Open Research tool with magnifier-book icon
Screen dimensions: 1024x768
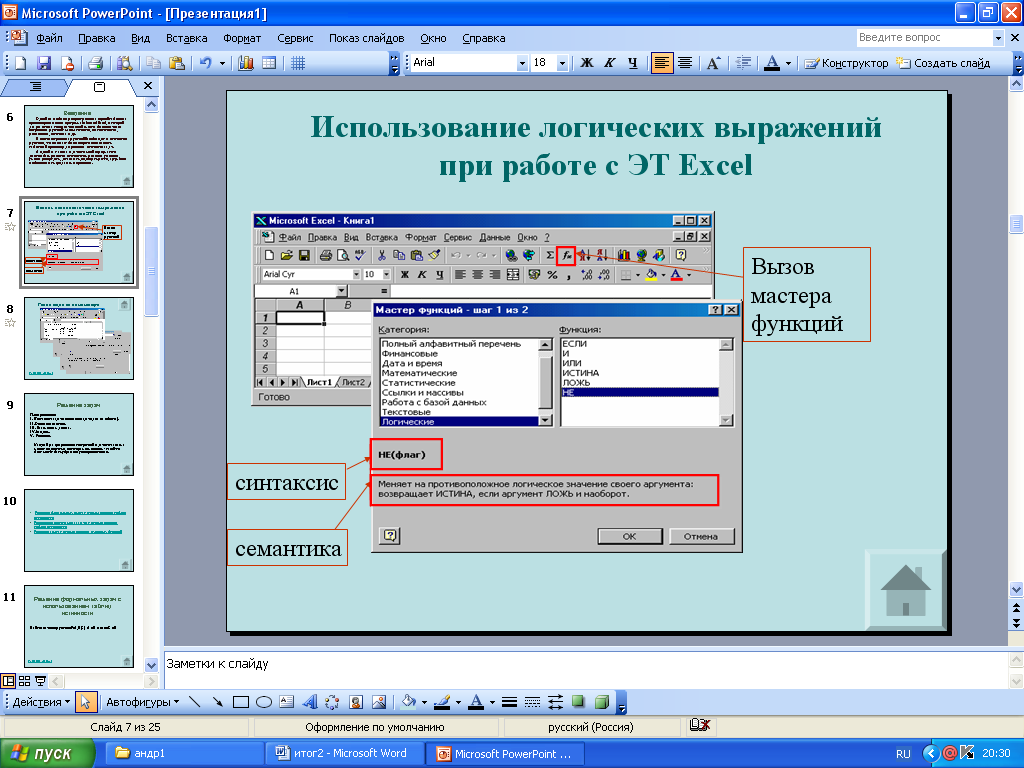pos(124,63)
